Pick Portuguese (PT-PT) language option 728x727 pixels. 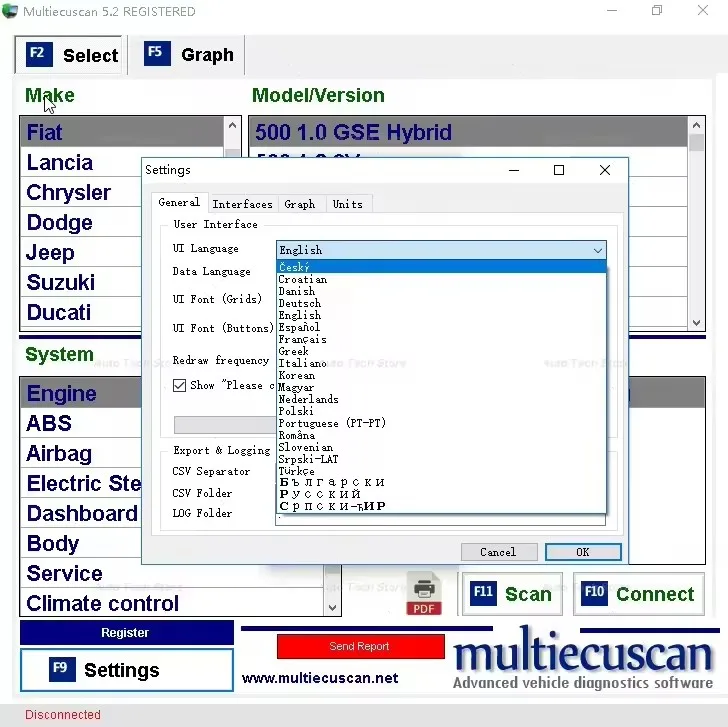(332, 423)
